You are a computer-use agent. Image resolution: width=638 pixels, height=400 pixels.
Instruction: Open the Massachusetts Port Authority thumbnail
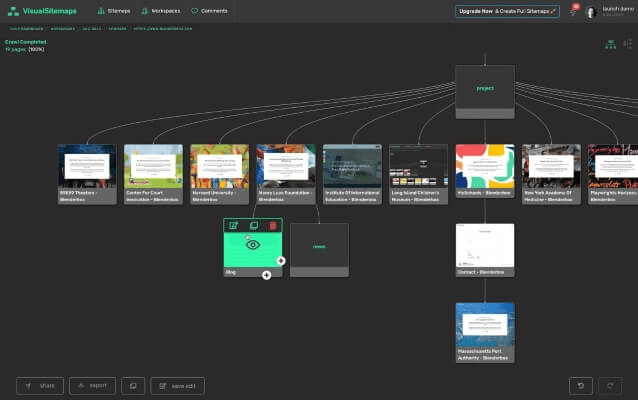pyautogui.click(x=485, y=325)
